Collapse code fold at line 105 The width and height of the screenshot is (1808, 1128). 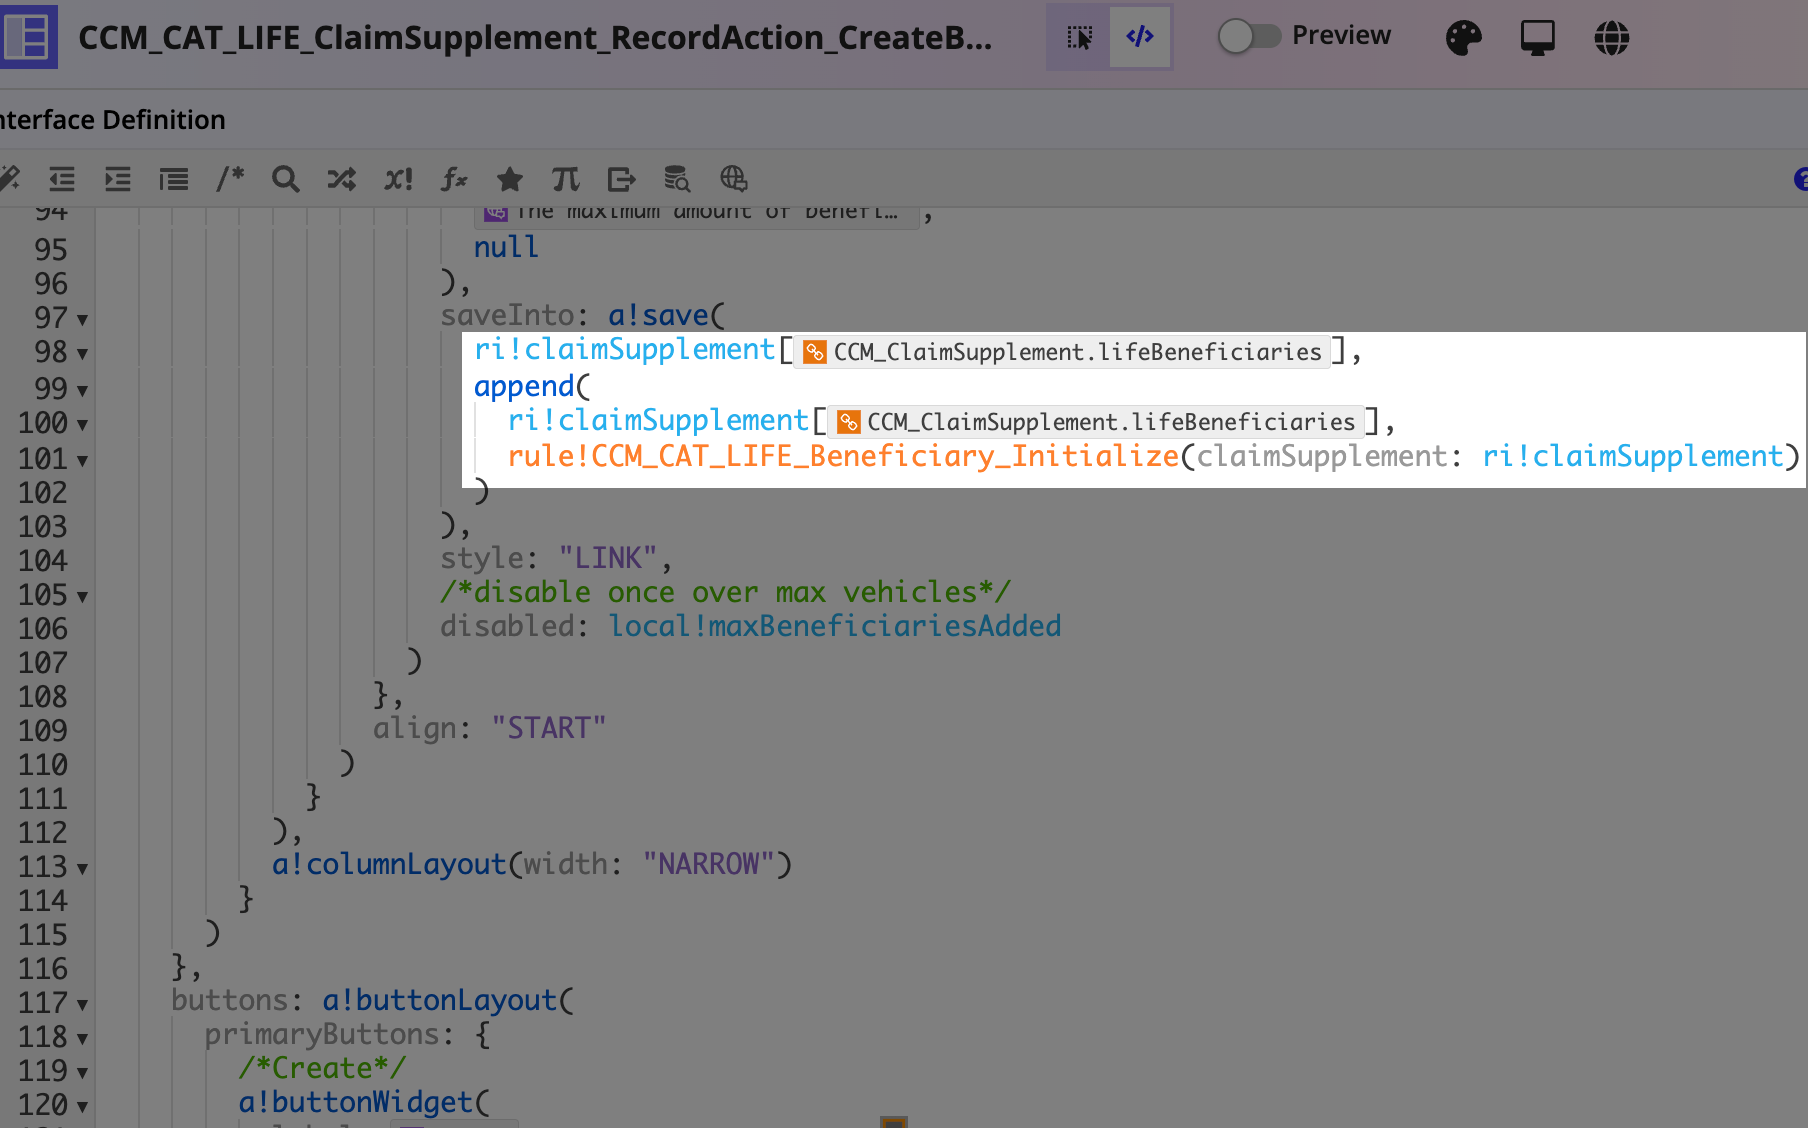82,597
